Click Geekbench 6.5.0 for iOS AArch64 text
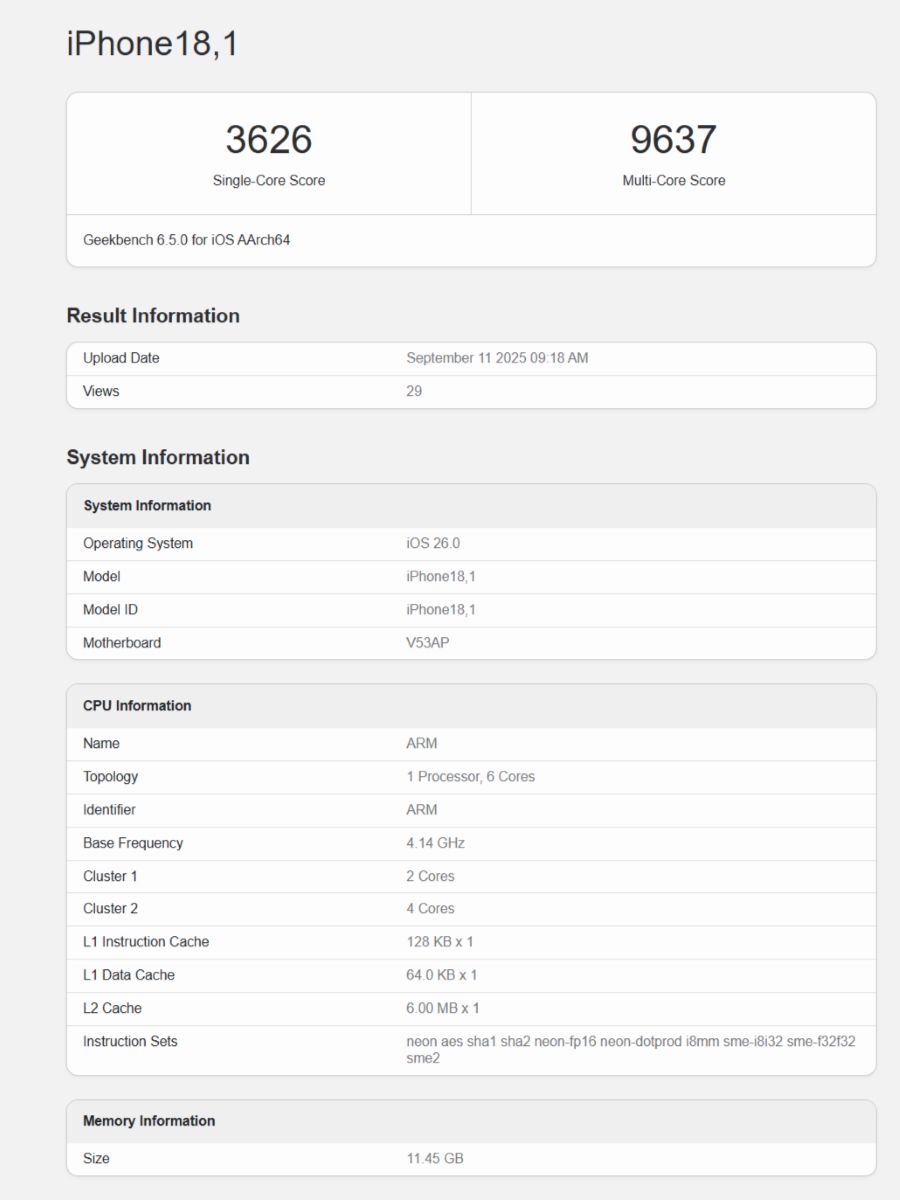The image size is (900, 1200). pyautogui.click(x=187, y=240)
